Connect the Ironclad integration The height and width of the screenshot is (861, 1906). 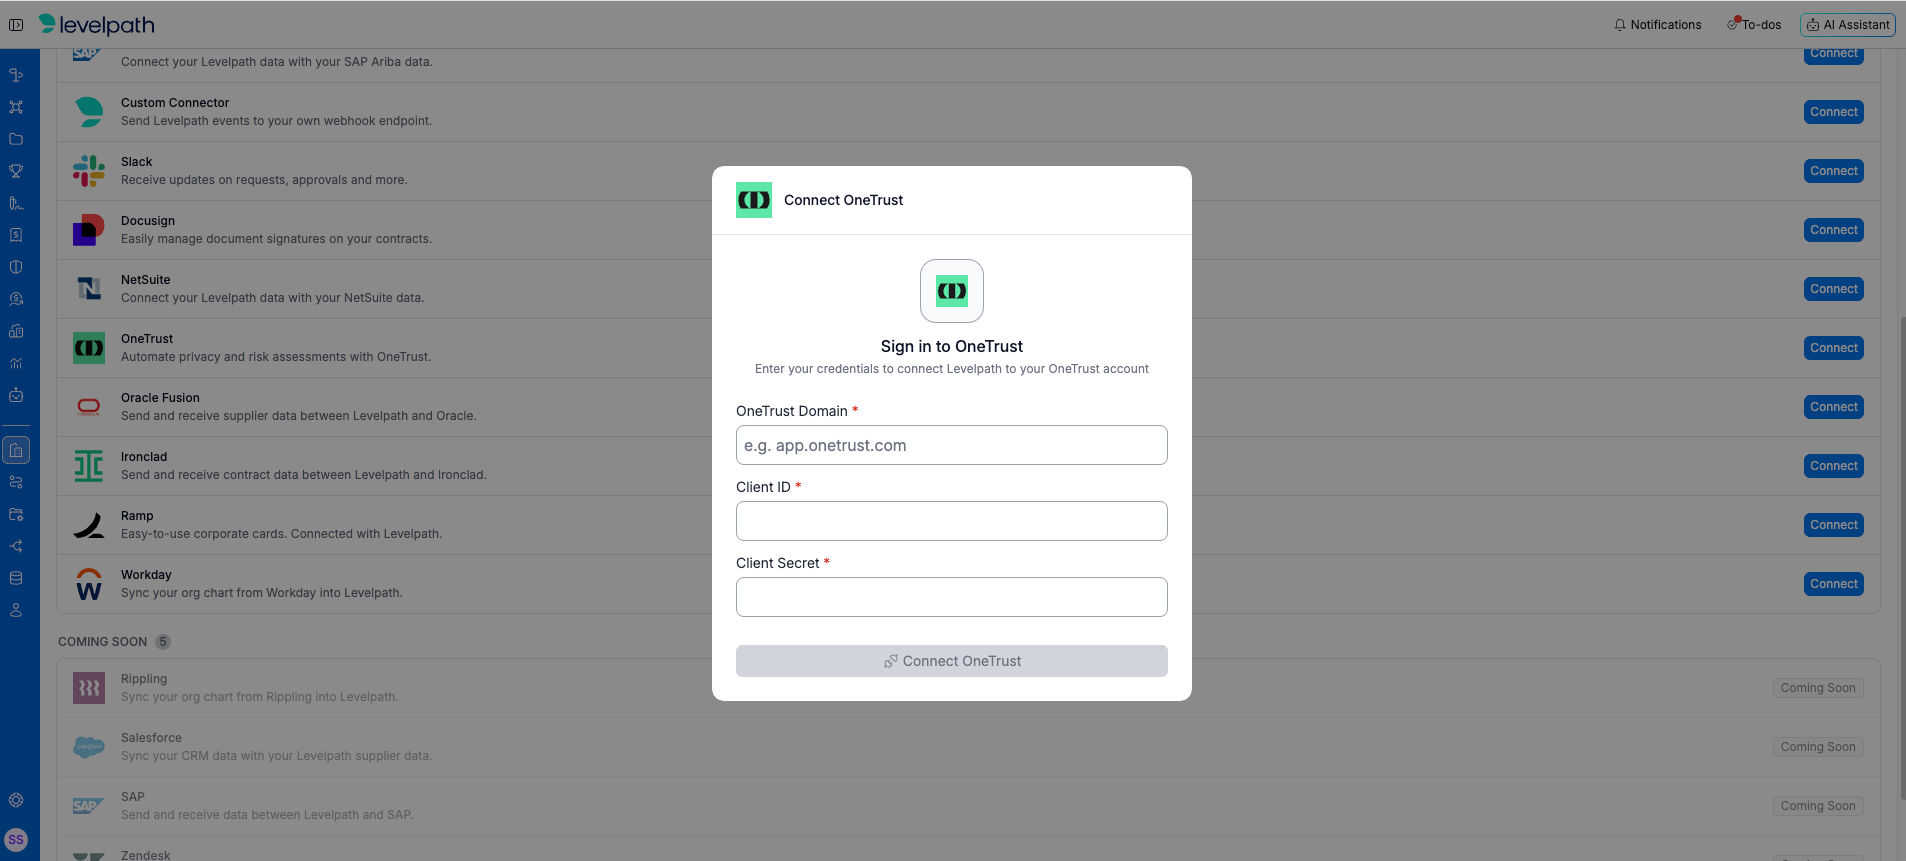[1834, 466]
